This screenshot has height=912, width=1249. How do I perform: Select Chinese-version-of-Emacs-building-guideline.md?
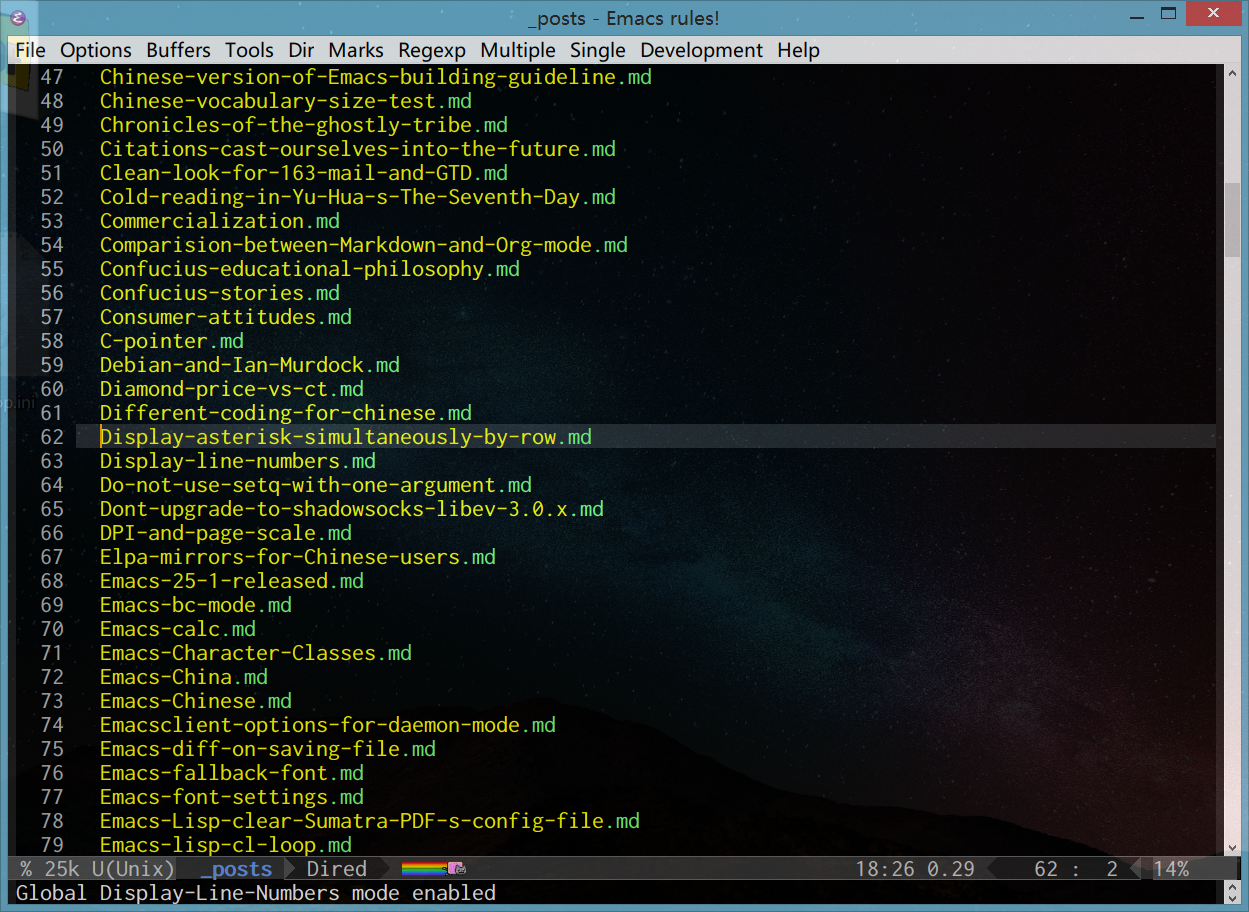376,77
